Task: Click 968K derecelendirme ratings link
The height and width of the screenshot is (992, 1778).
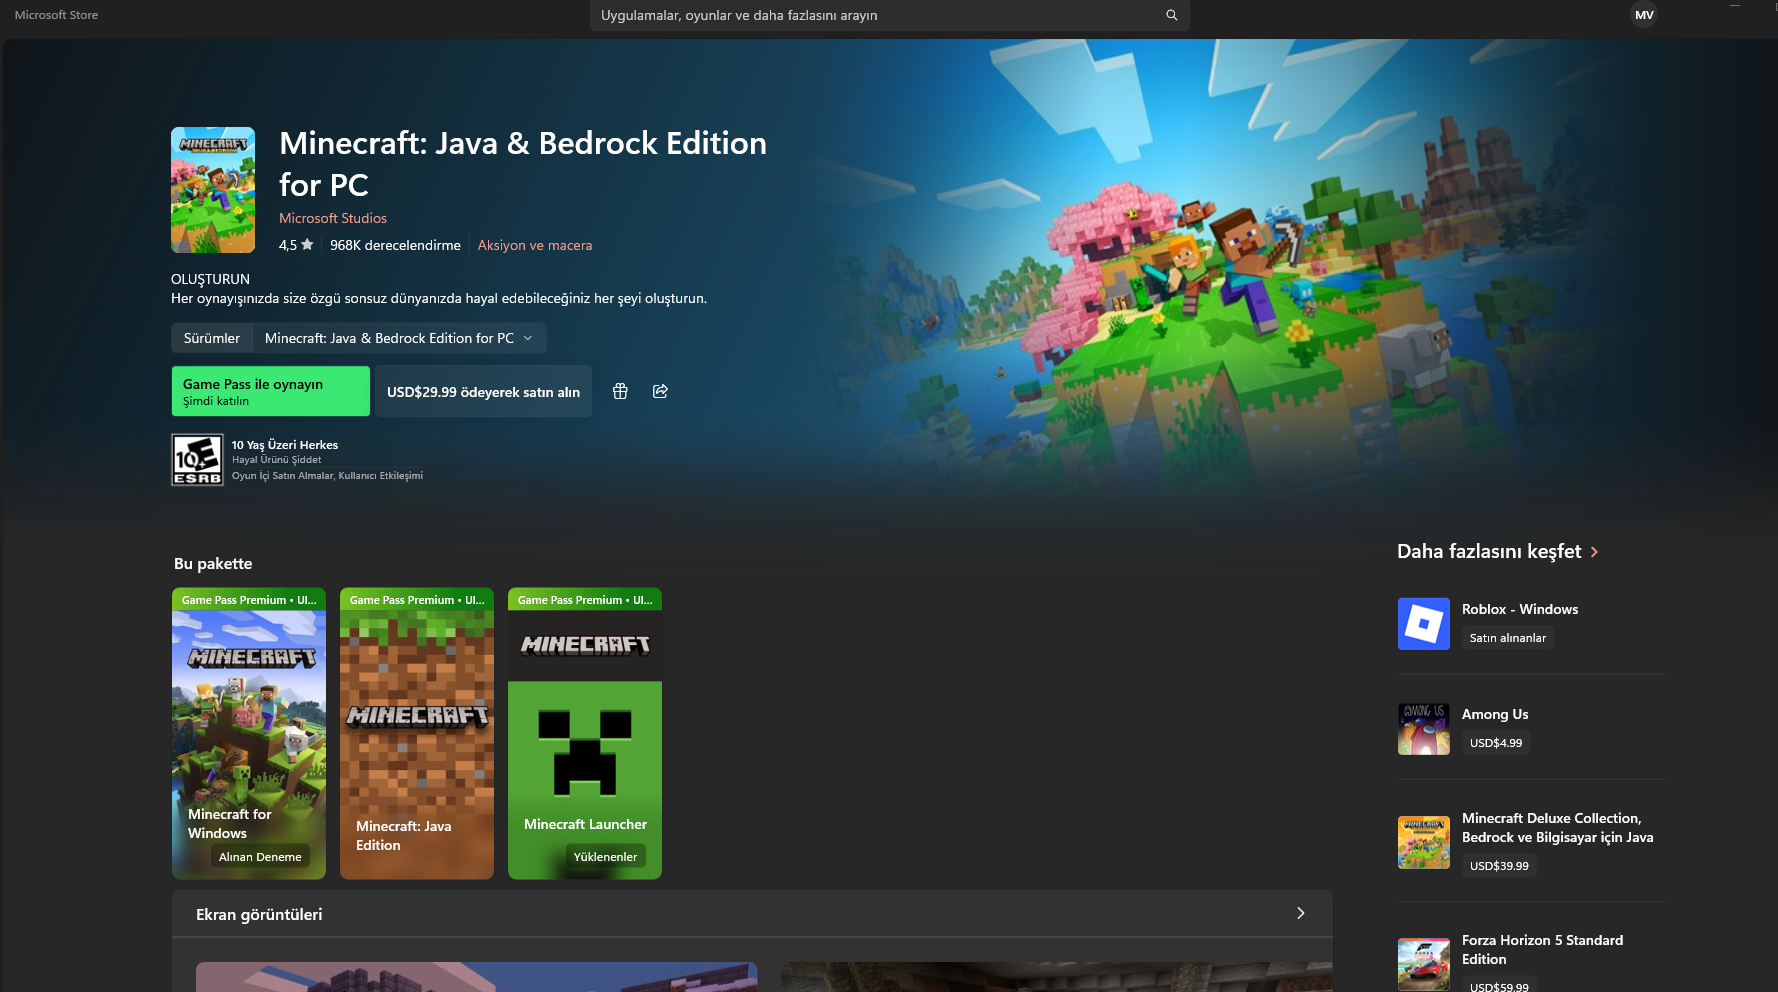Action: tap(395, 245)
